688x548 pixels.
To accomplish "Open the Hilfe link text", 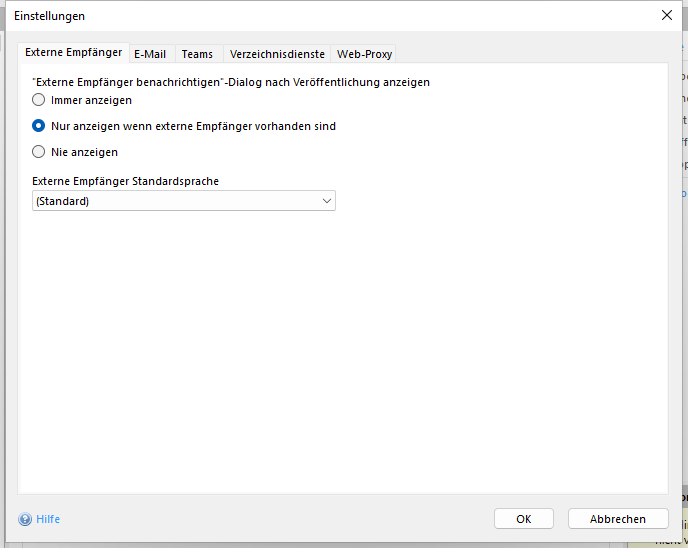I will 48,519.
